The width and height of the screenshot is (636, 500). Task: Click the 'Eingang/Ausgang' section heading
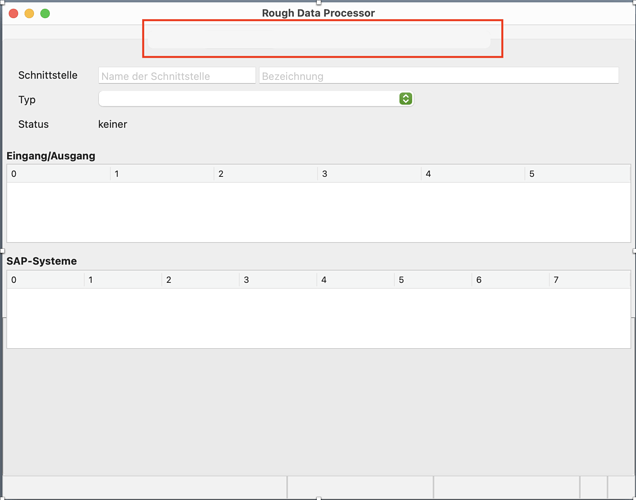pos(51,156)
